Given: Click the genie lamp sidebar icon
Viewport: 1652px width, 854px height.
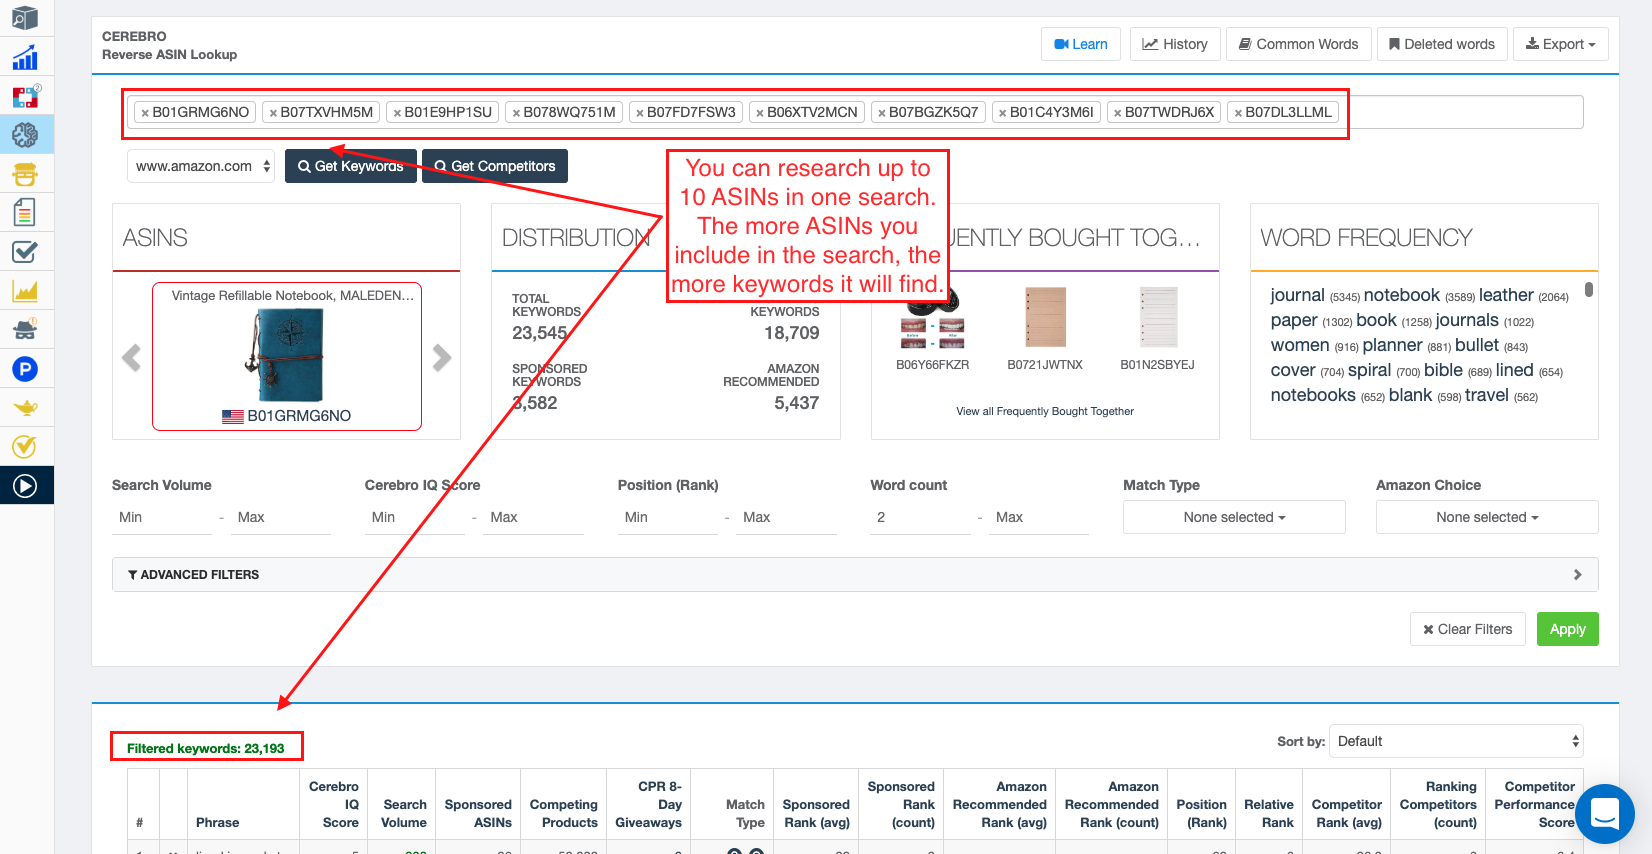Looking at the screenshot, I should click(x=25, y=408).
